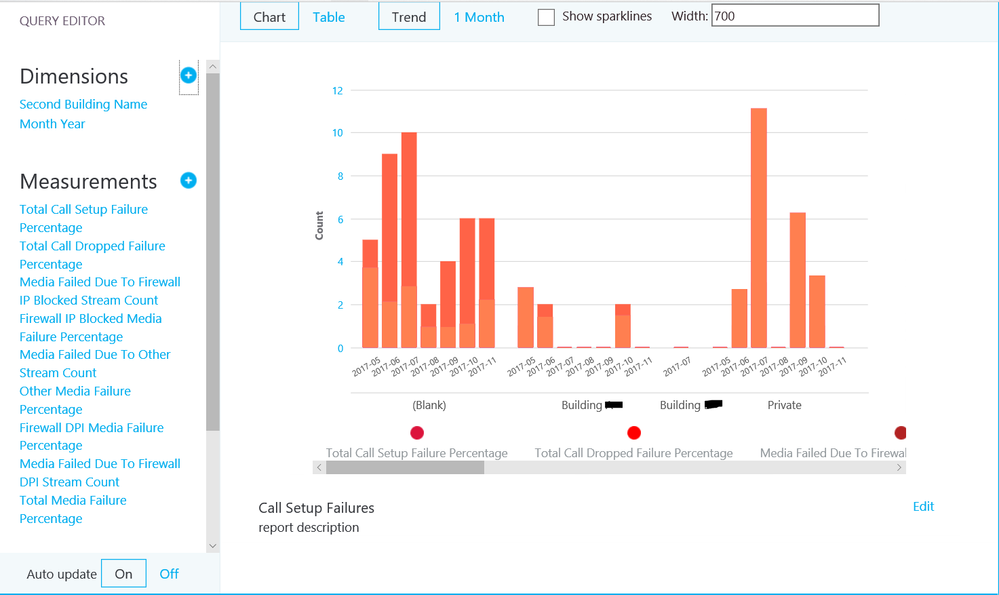The width and height of the screenshot is (999, 595).
Task: Open Media Failed Due To Firewall DPI Stream Count
Action: [x=99, y=473]
